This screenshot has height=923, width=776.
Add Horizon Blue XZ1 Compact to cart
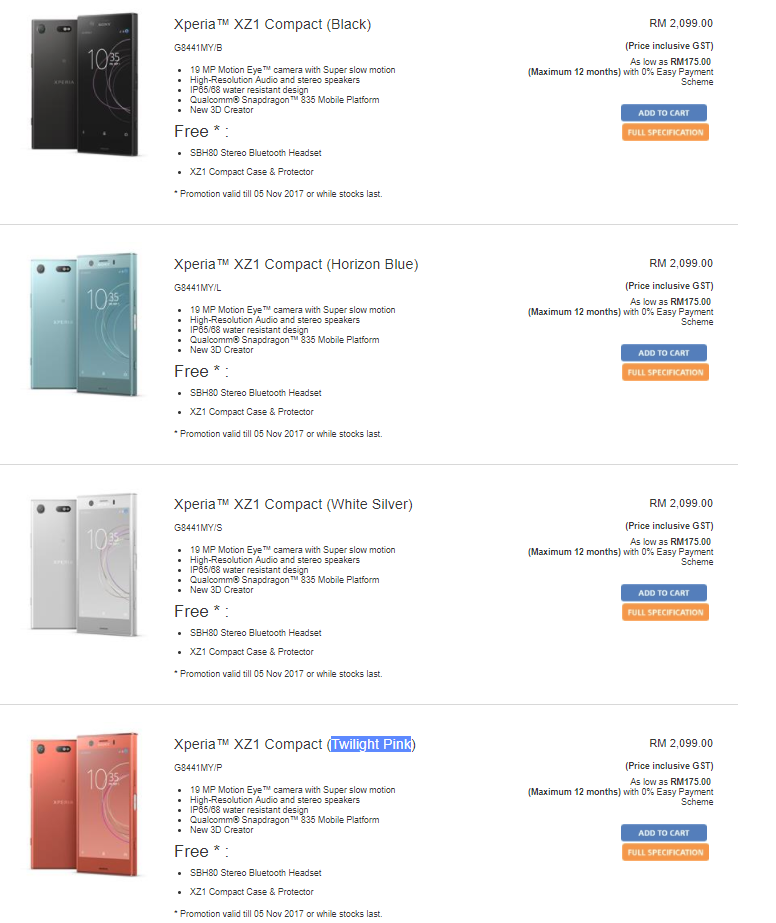[663, 353]
